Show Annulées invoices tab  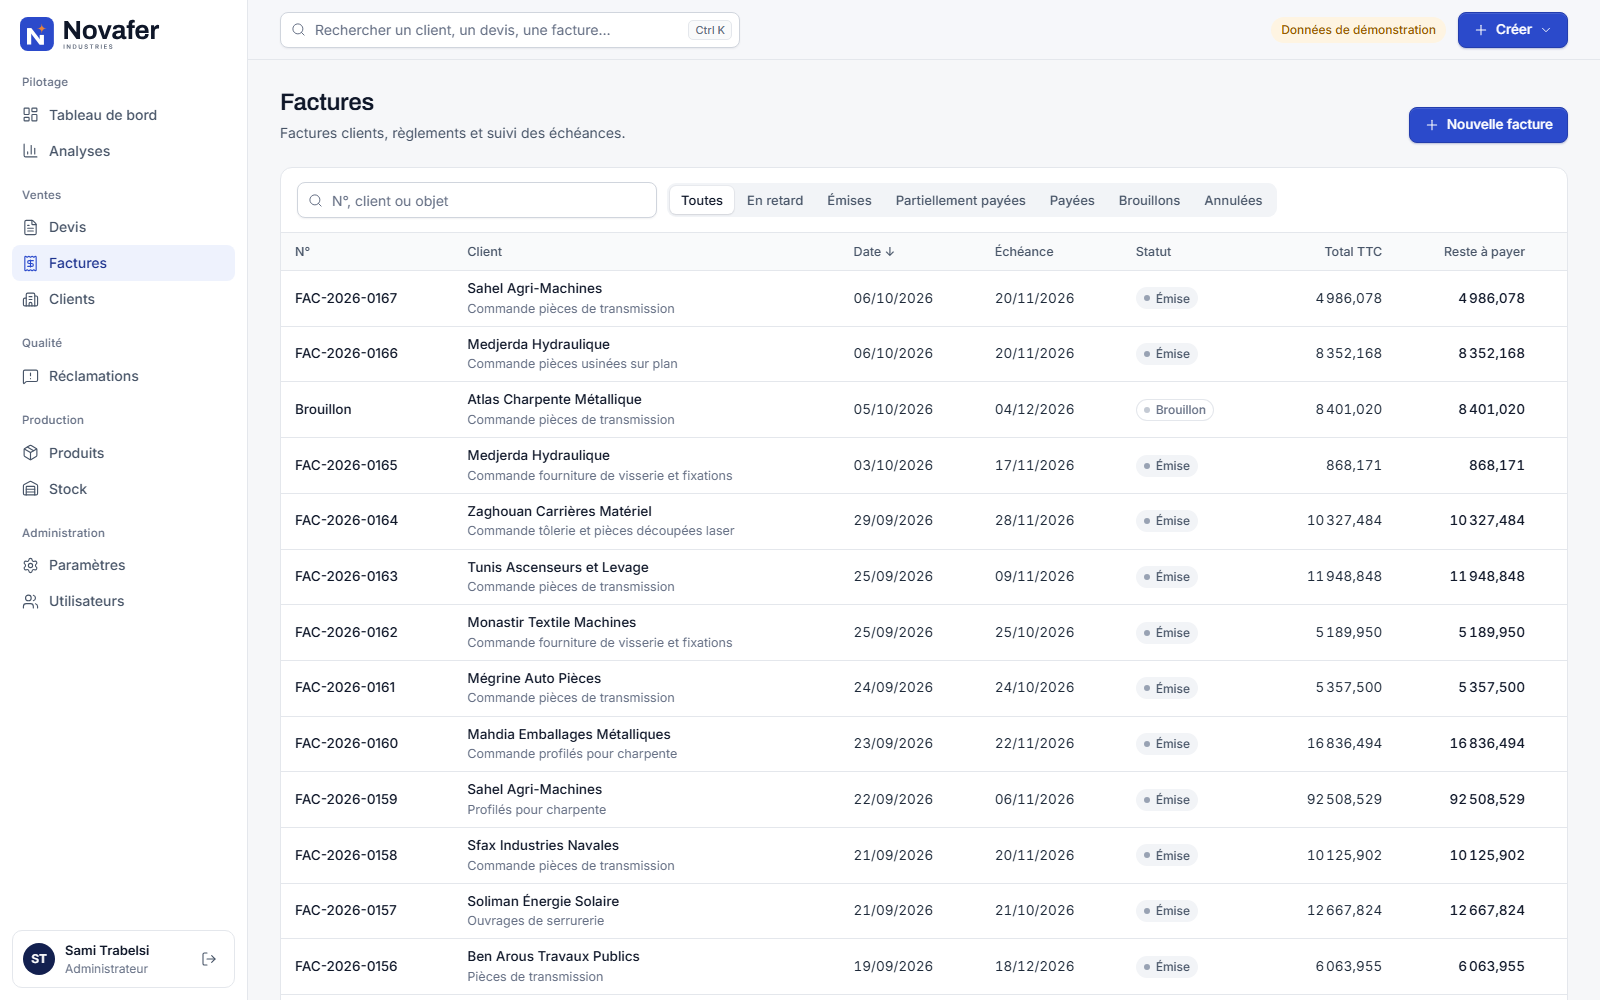click(x=1233, y=200)
